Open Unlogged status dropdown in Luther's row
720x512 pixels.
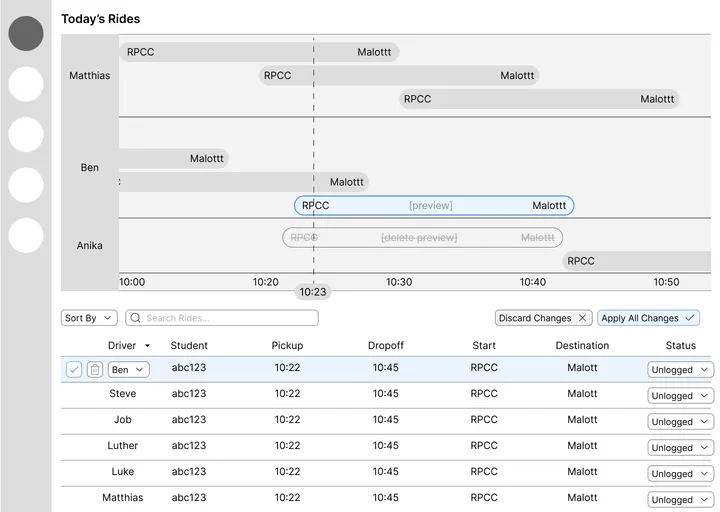(681, 448)
